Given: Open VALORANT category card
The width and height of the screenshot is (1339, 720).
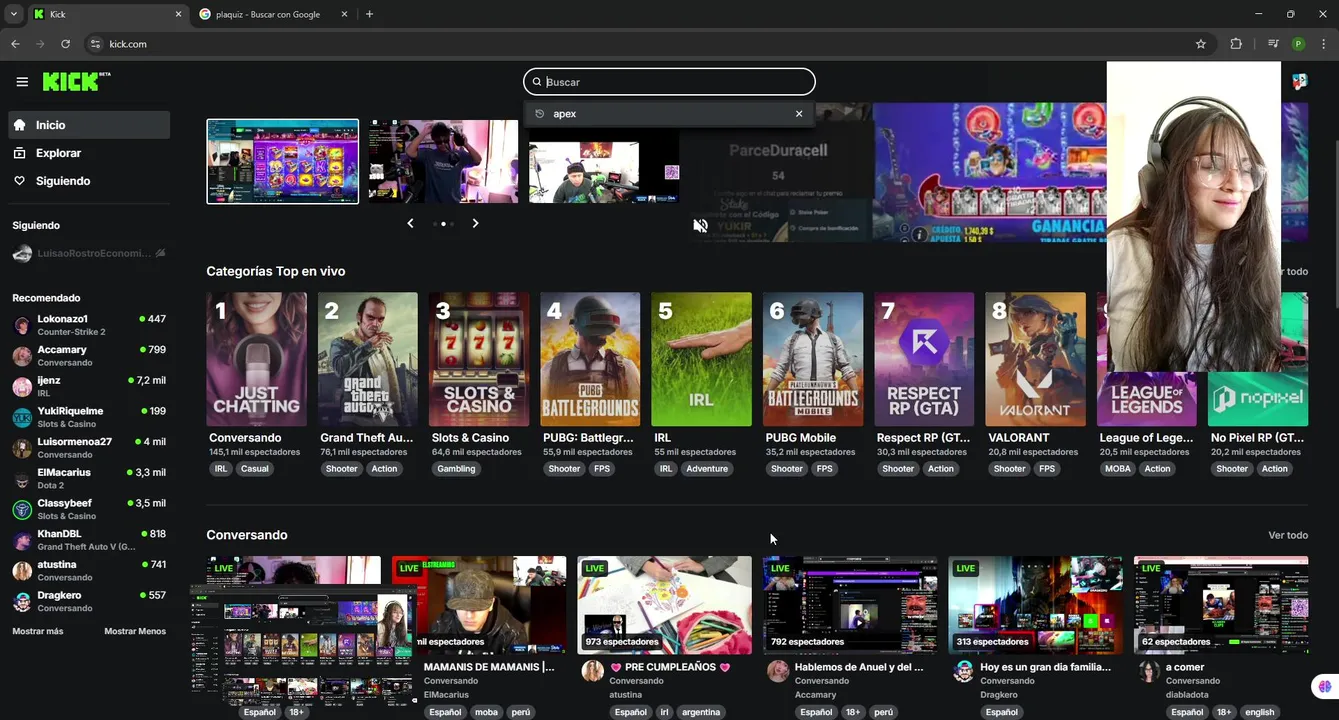Looking at the screenshot, I should coord(1035,360).
